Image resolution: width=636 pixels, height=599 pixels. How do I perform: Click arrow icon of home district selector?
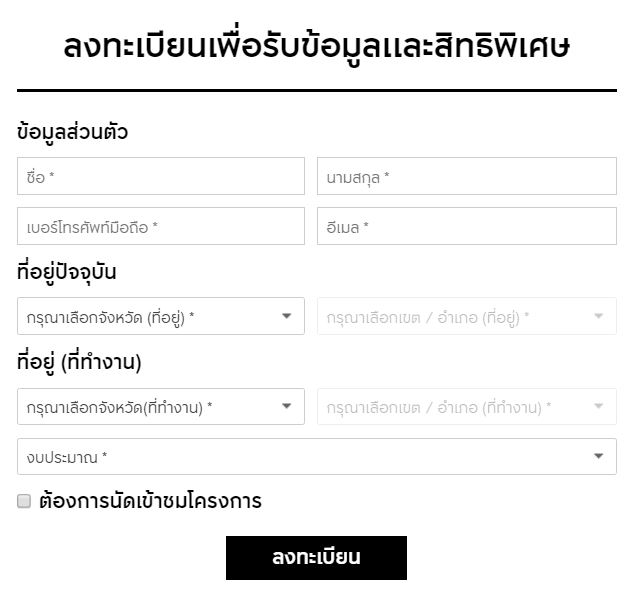[x=599, y=316]
